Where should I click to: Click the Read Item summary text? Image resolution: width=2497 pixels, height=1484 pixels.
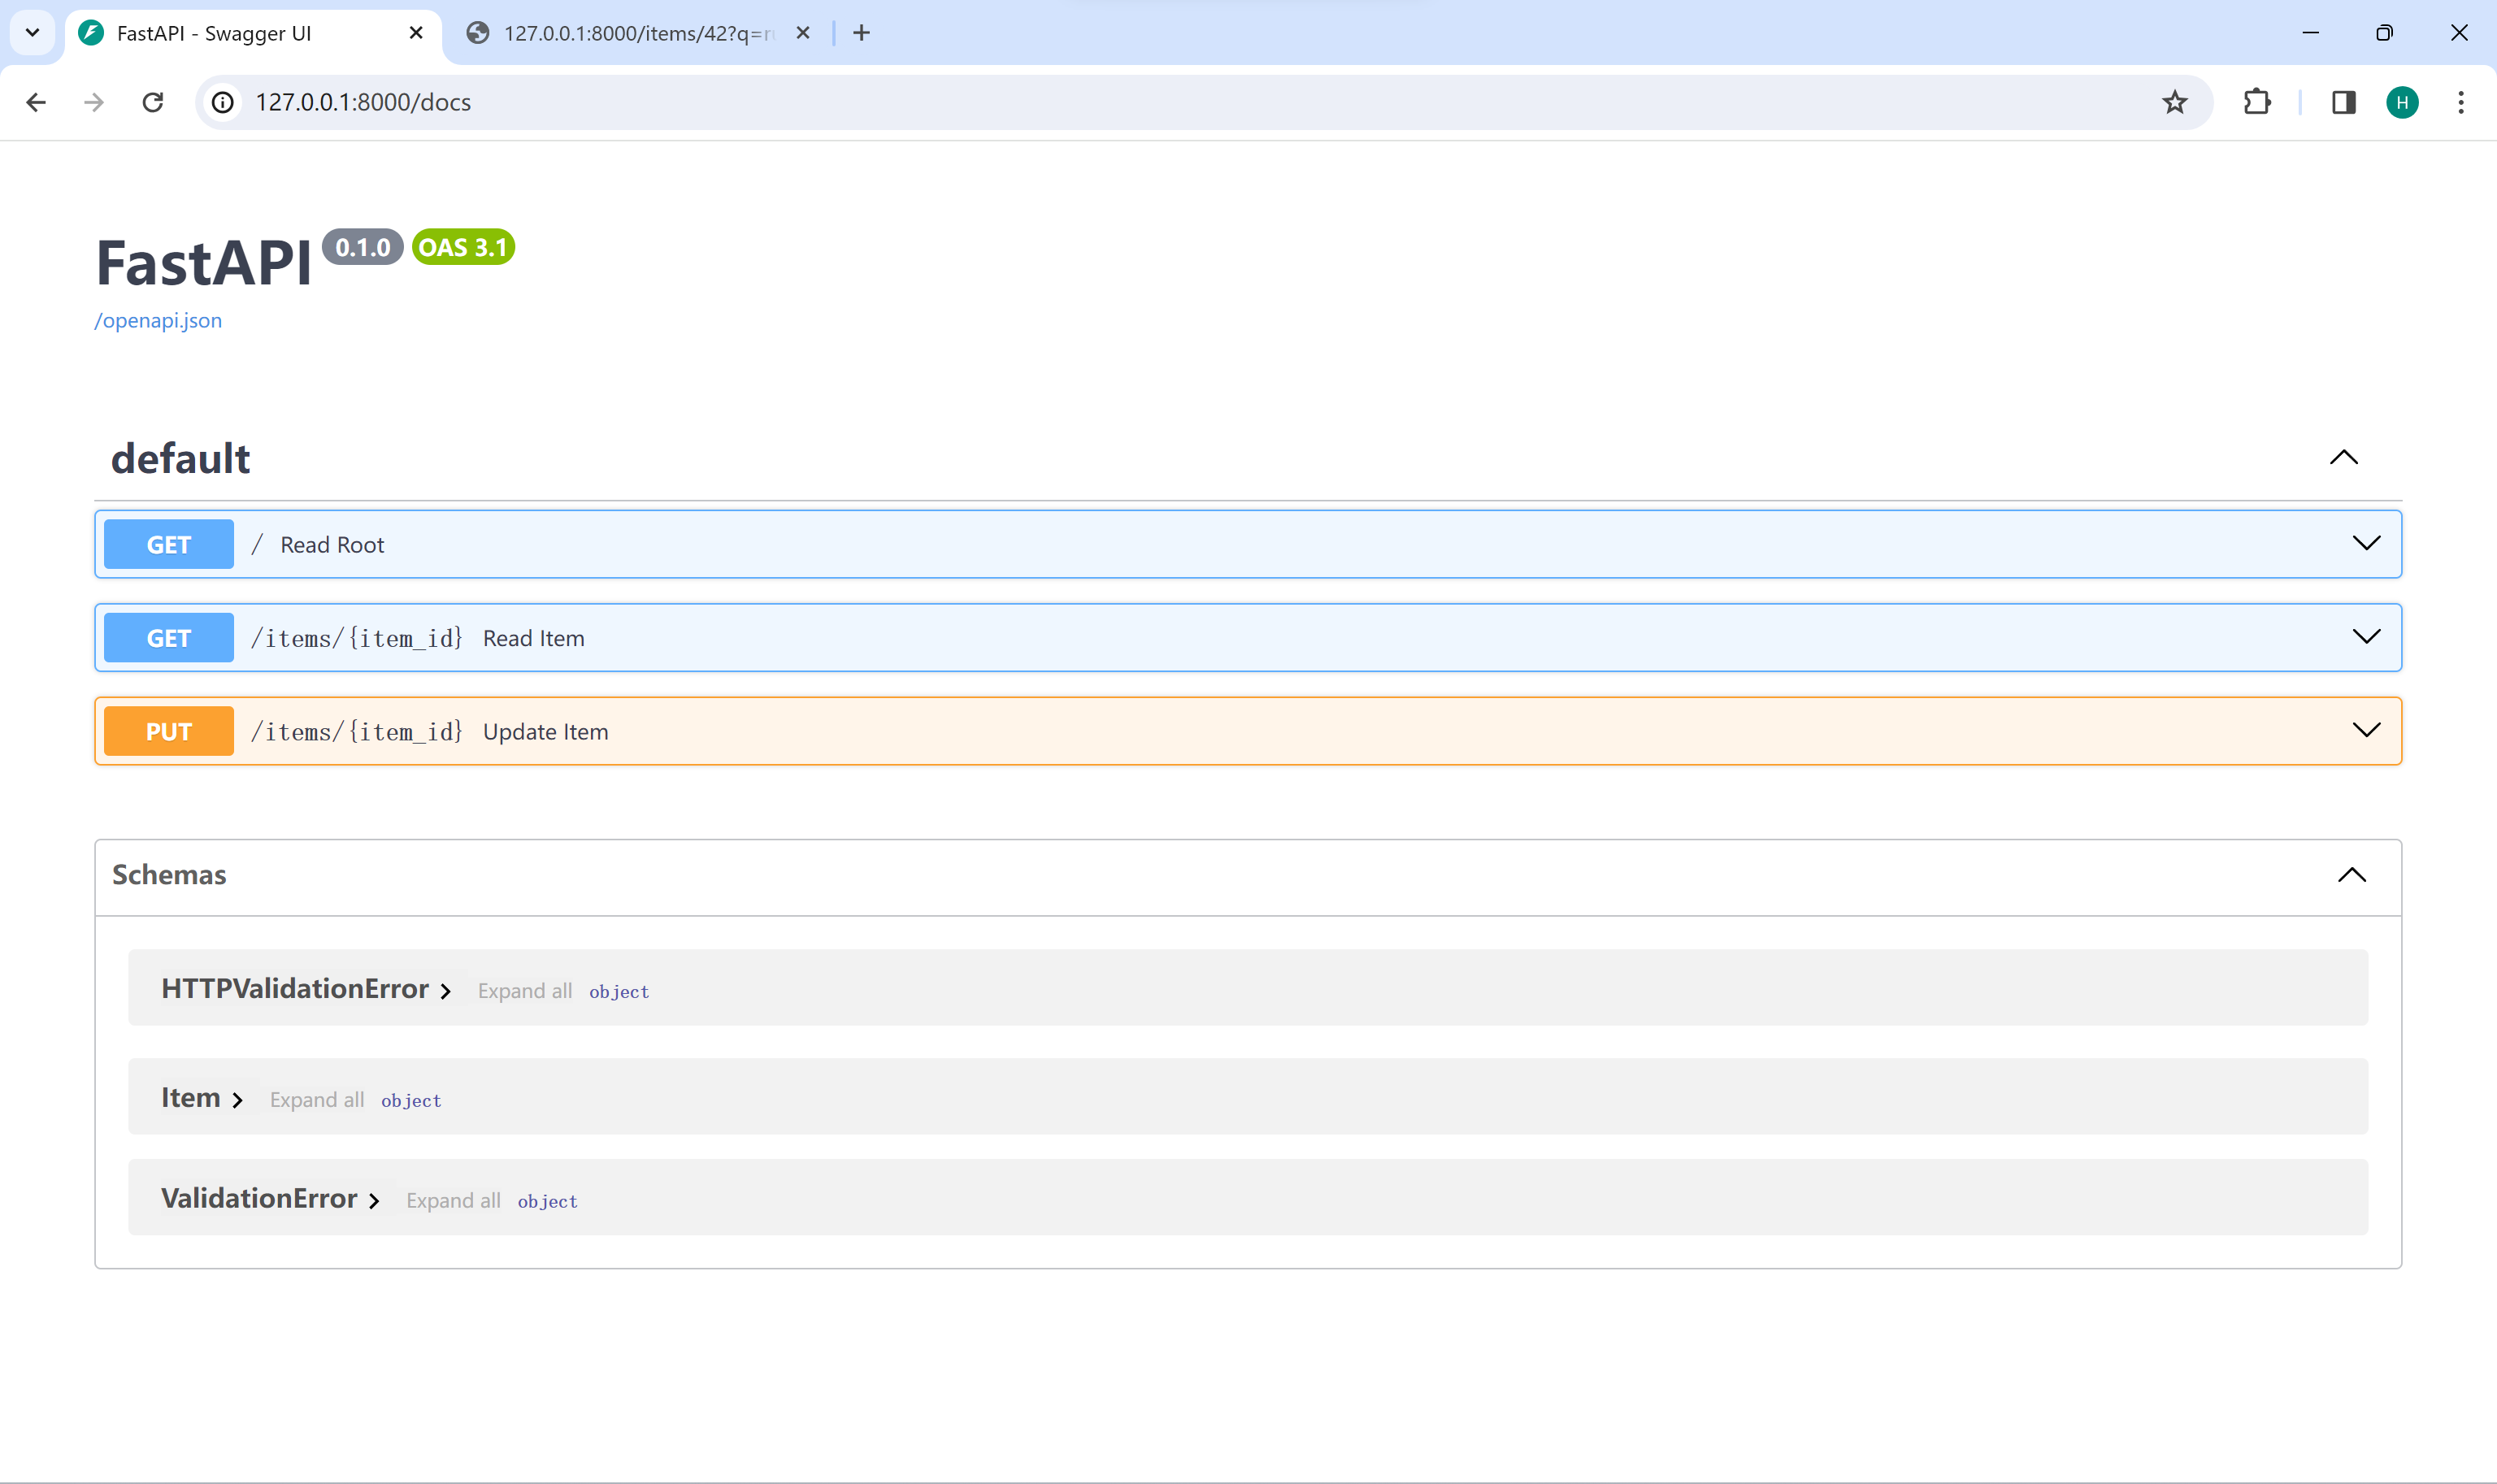(534, 638)
